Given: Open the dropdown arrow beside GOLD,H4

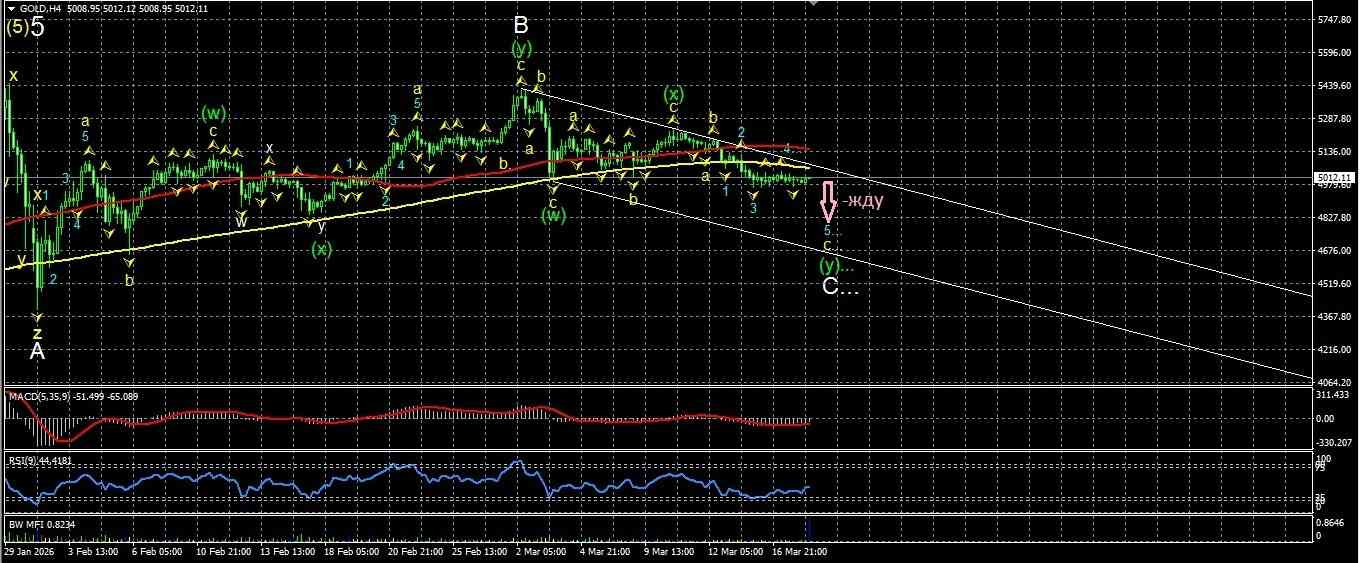Looking at the screenshot, I should point(10,8).
